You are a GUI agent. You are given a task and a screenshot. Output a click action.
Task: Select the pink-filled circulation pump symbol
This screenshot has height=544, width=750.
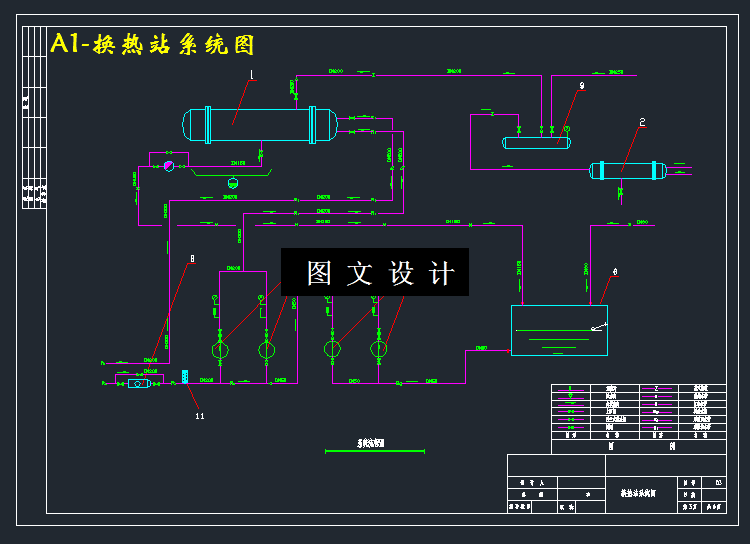pos(169,166)
